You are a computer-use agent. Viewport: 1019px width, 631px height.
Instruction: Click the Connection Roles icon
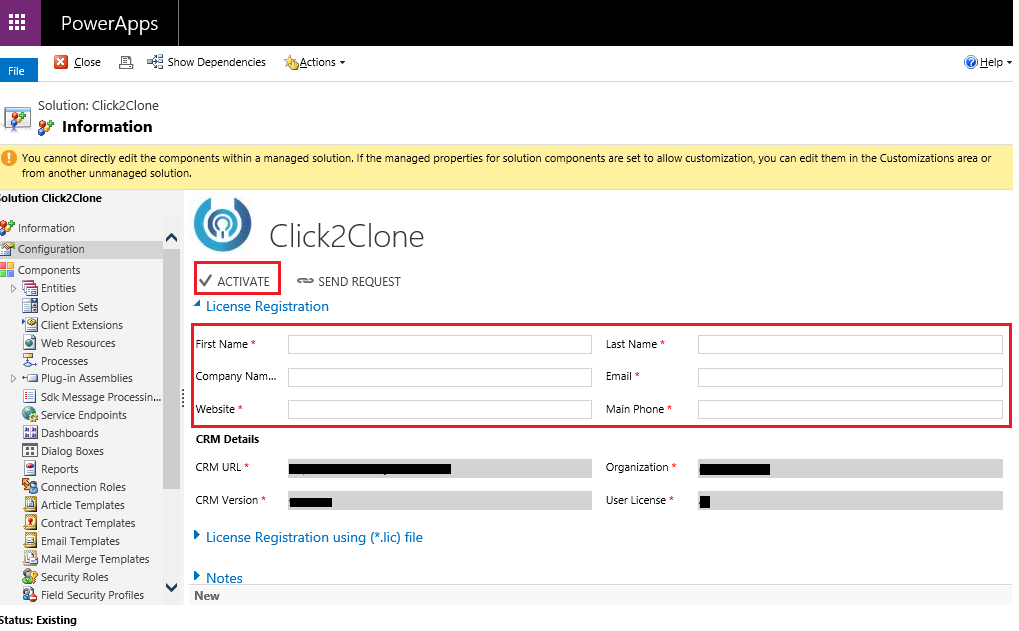click(x=30, y=486)
